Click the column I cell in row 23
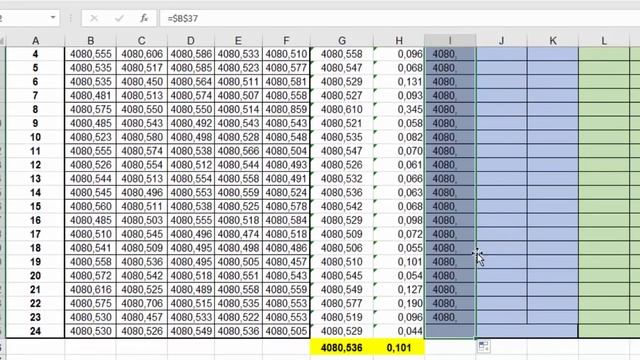 tap(450, 317)
